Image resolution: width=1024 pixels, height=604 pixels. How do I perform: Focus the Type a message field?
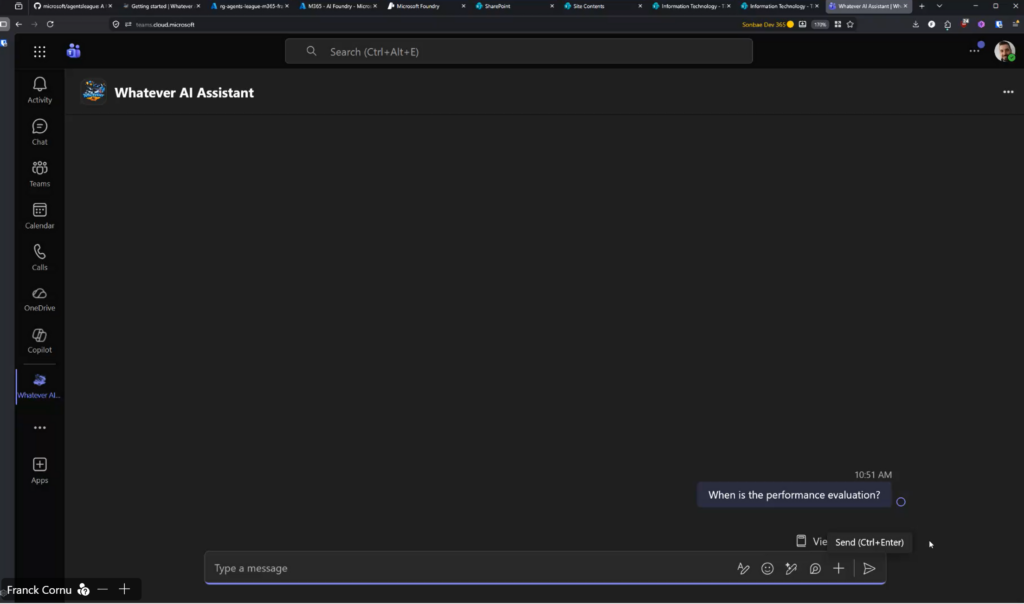pos(470,568)
